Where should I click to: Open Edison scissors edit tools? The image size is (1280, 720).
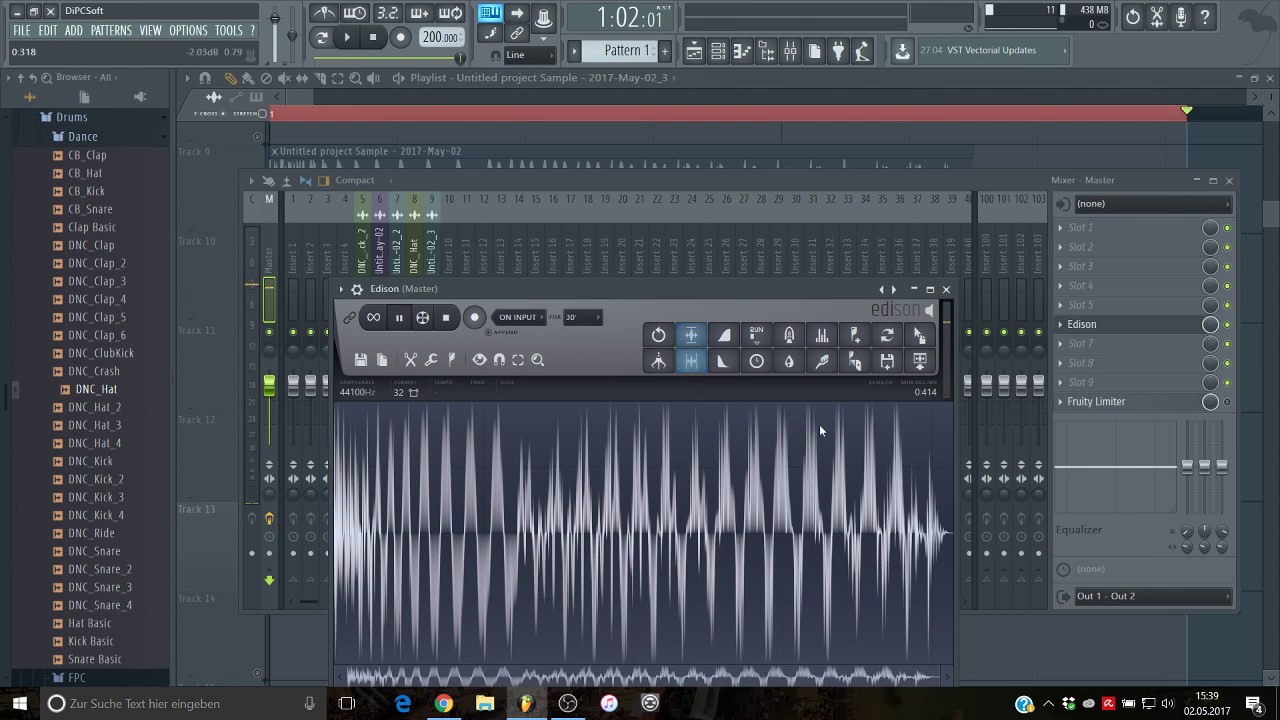tap(410, 360)
